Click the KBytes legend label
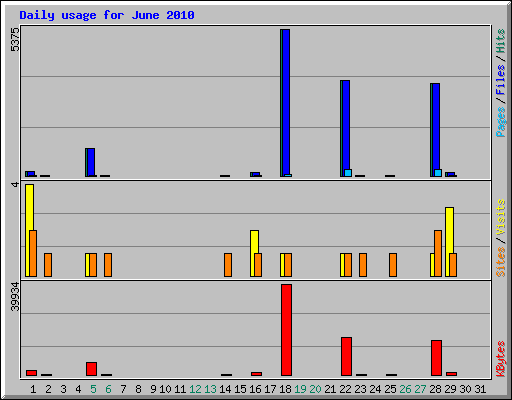 pos(500,359)
